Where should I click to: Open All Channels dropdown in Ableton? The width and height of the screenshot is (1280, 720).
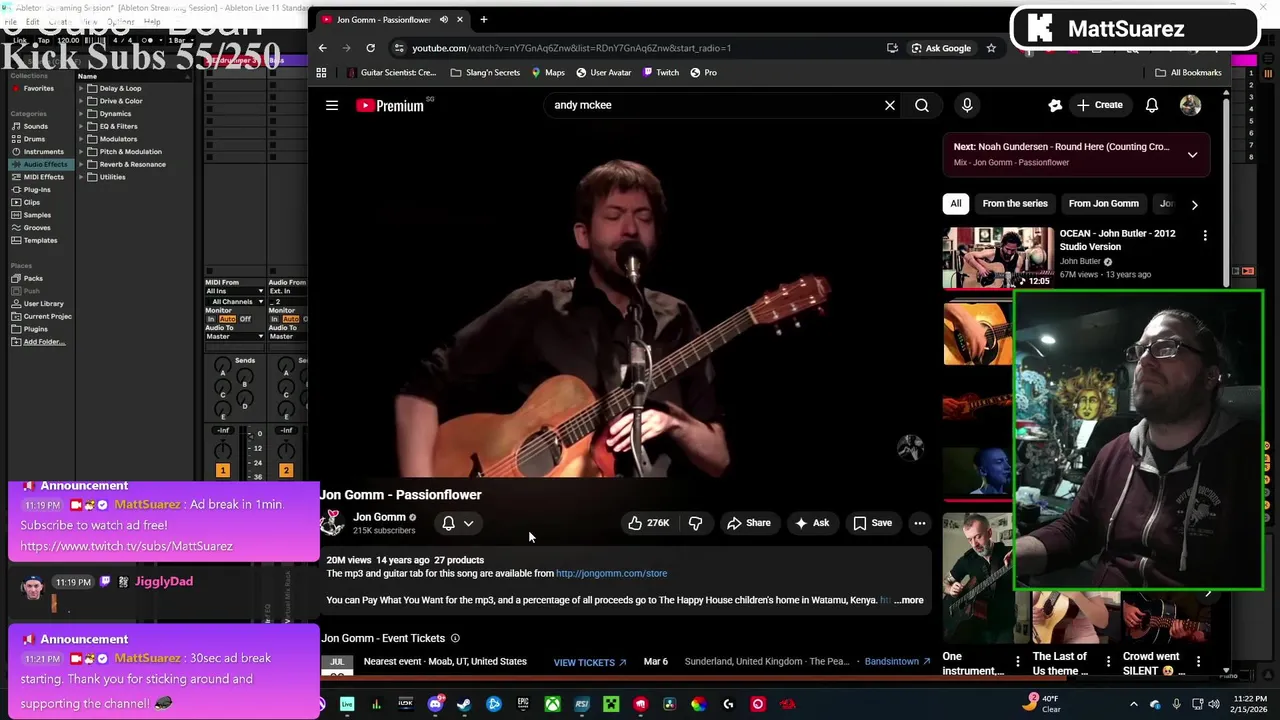[x=234, y=301]
